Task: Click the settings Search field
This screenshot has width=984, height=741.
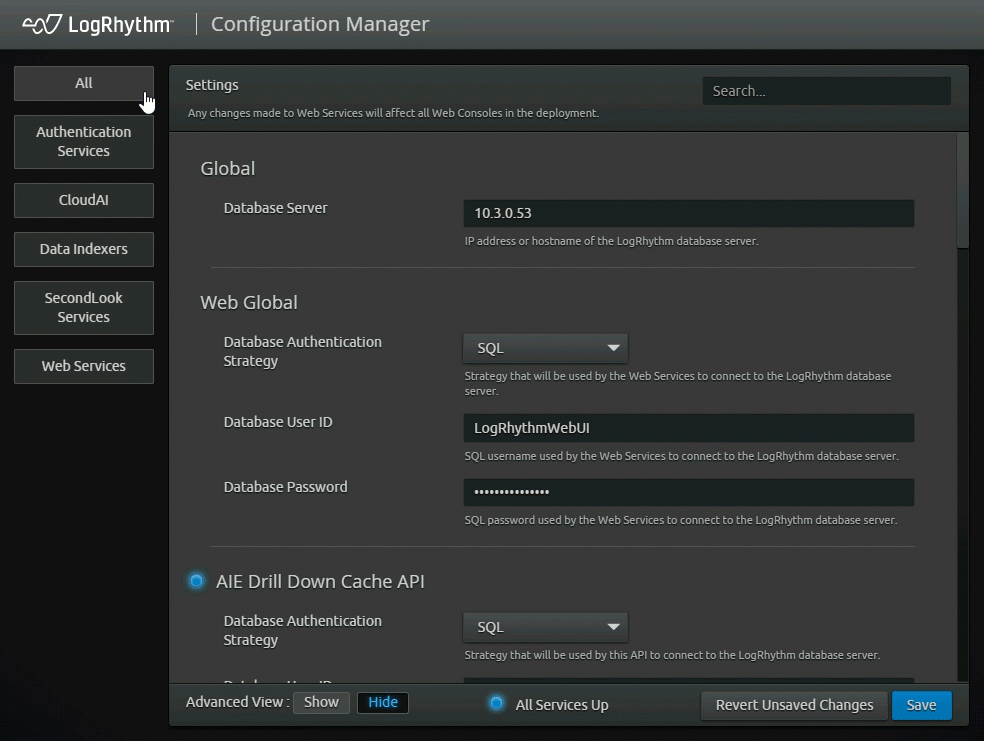Action: click(x=826, y=91)
